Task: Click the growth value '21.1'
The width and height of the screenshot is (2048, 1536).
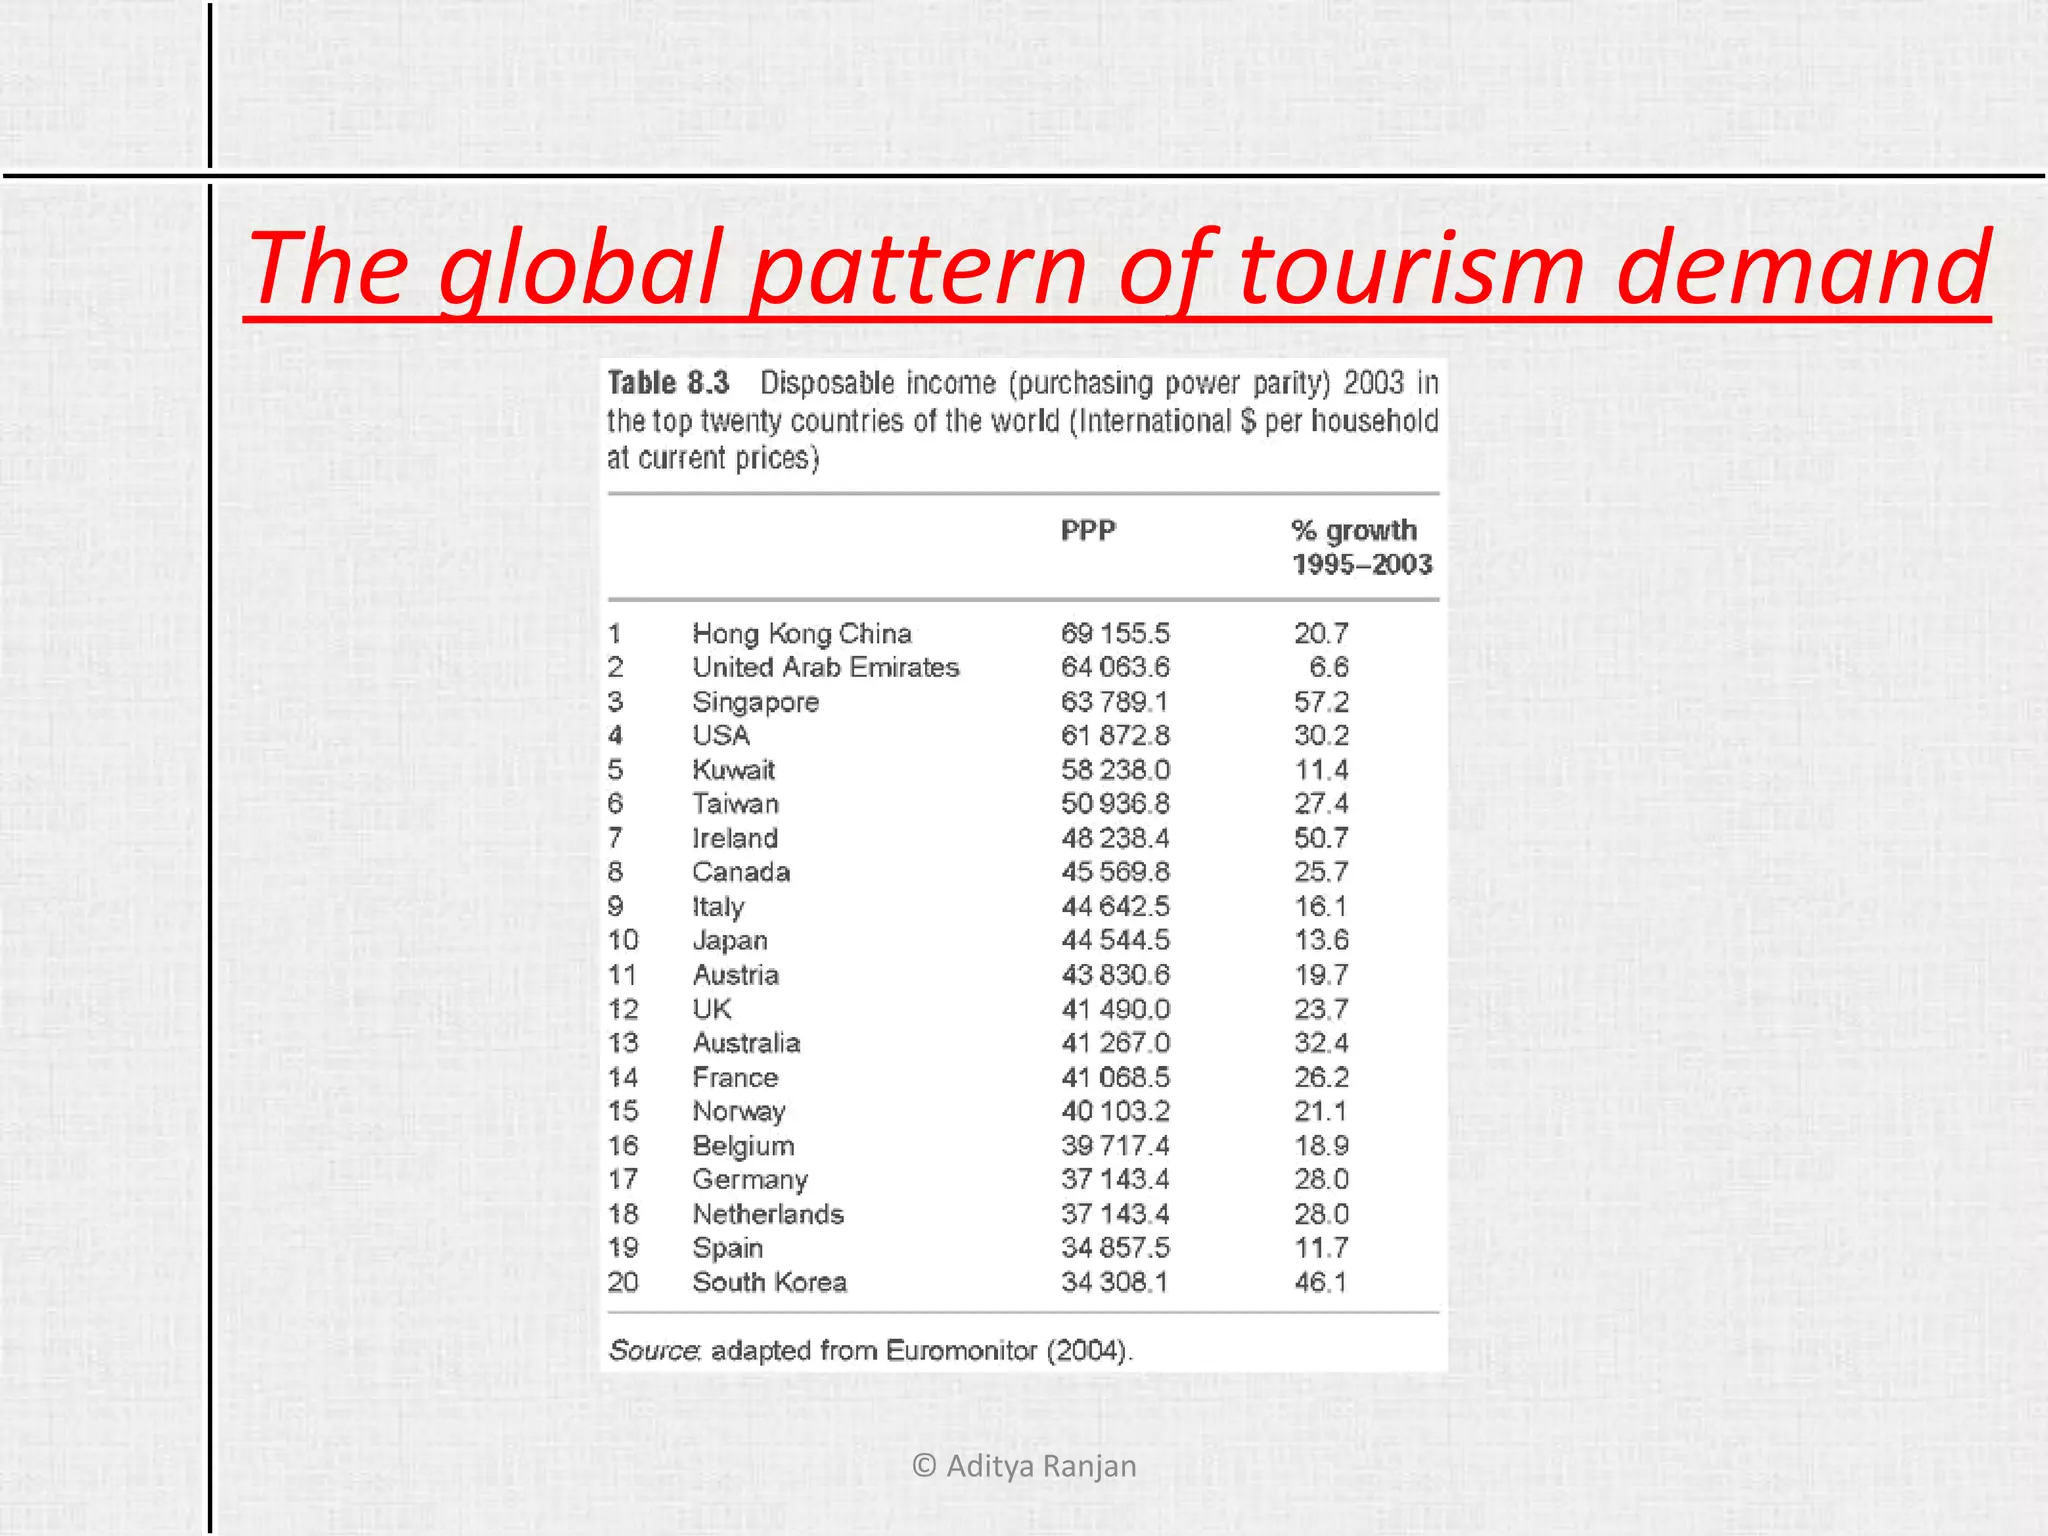Action: (x=1321, y=1111)
